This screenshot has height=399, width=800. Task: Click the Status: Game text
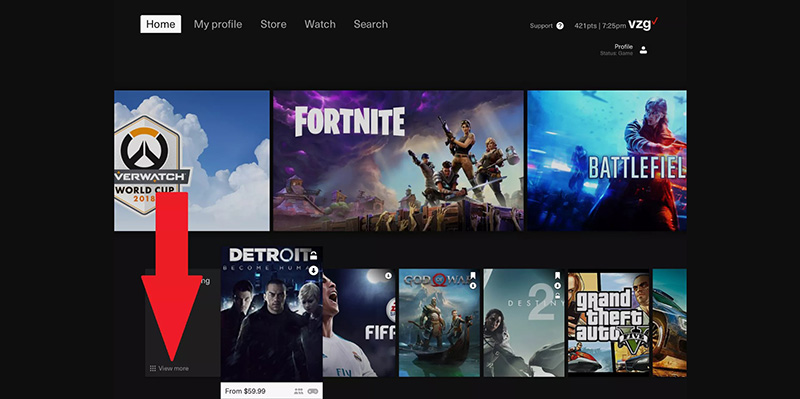(x=616, y=53)
